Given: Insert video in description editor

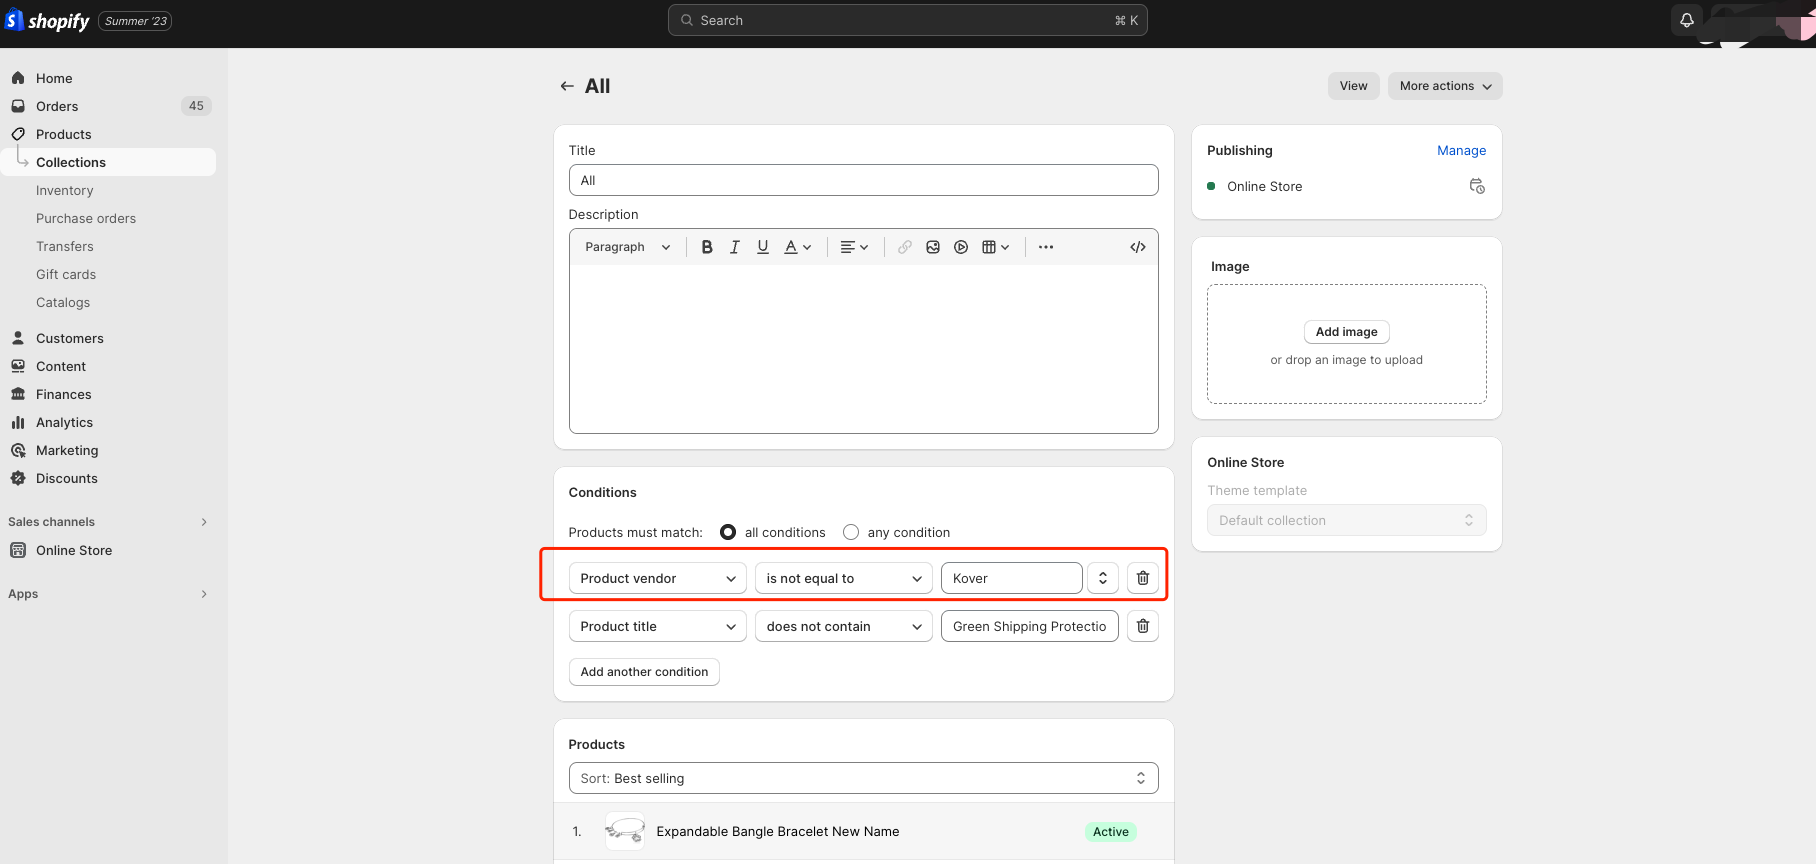Looking at the screenshot, I should click(961, 247).
